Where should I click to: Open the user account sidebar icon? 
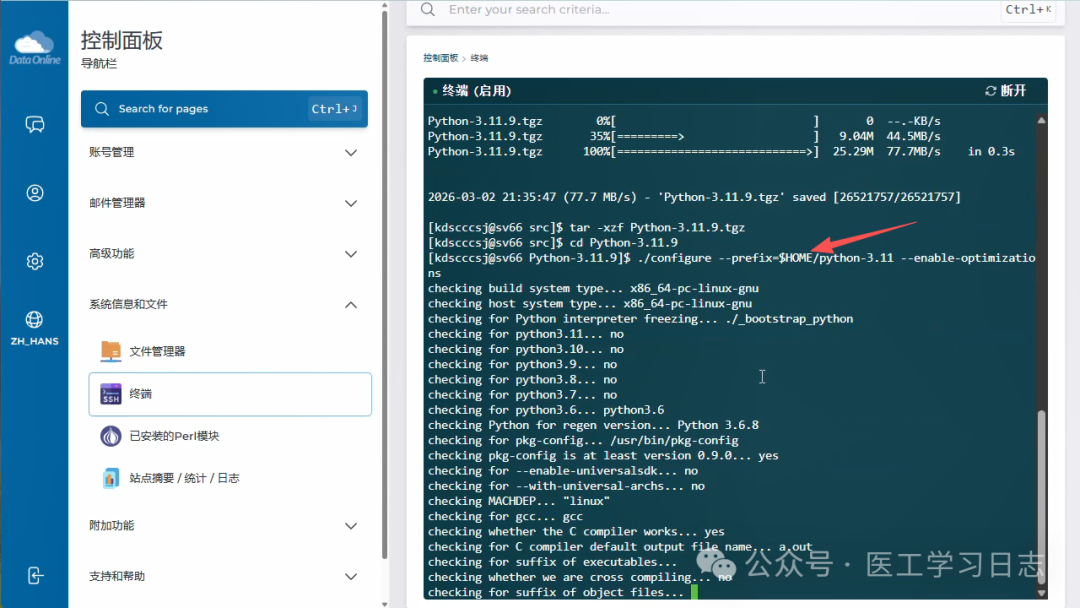(35, 193)
